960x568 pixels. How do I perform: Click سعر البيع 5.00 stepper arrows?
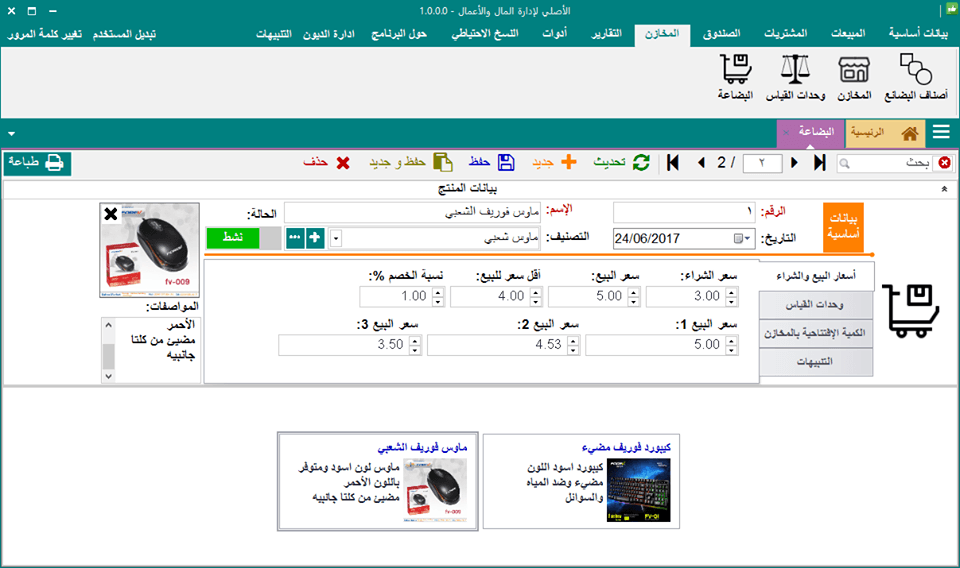(633, 297)
